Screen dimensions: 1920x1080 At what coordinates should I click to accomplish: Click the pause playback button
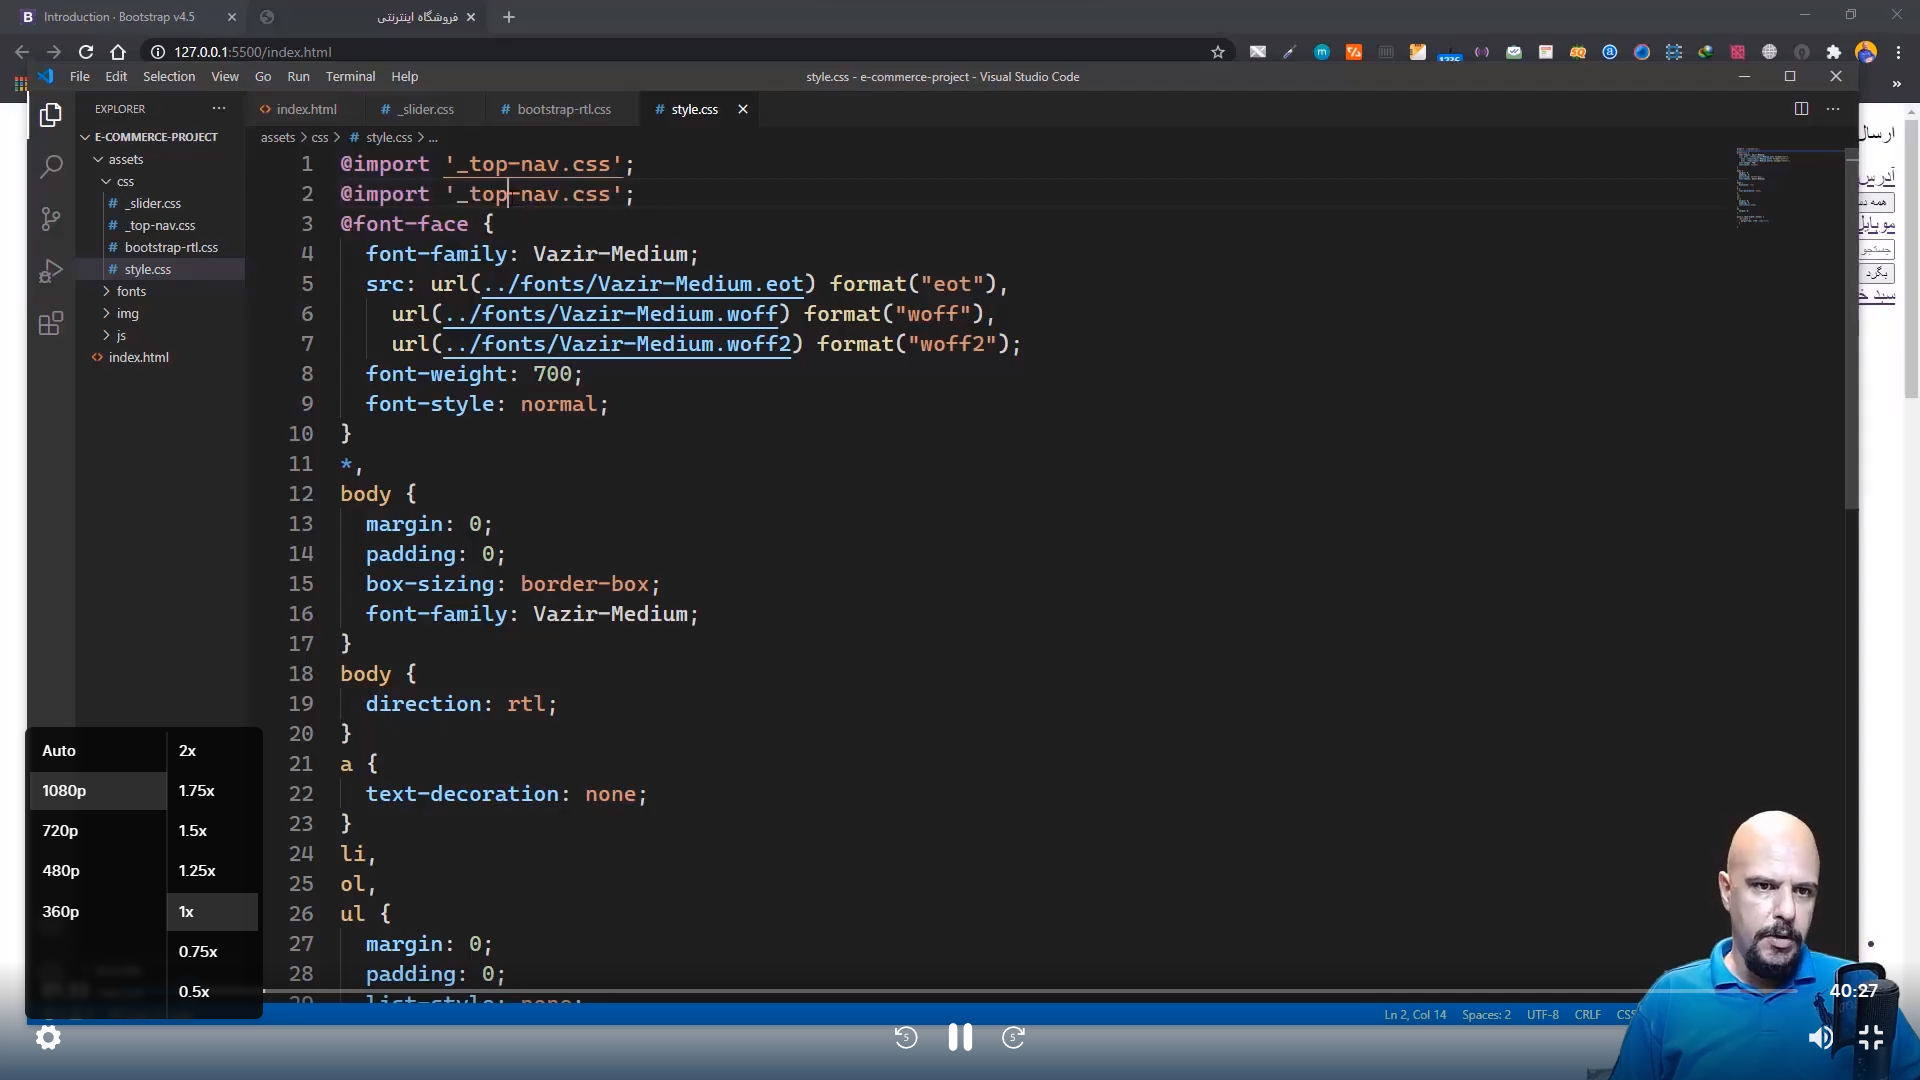(x=959, y=1038)
